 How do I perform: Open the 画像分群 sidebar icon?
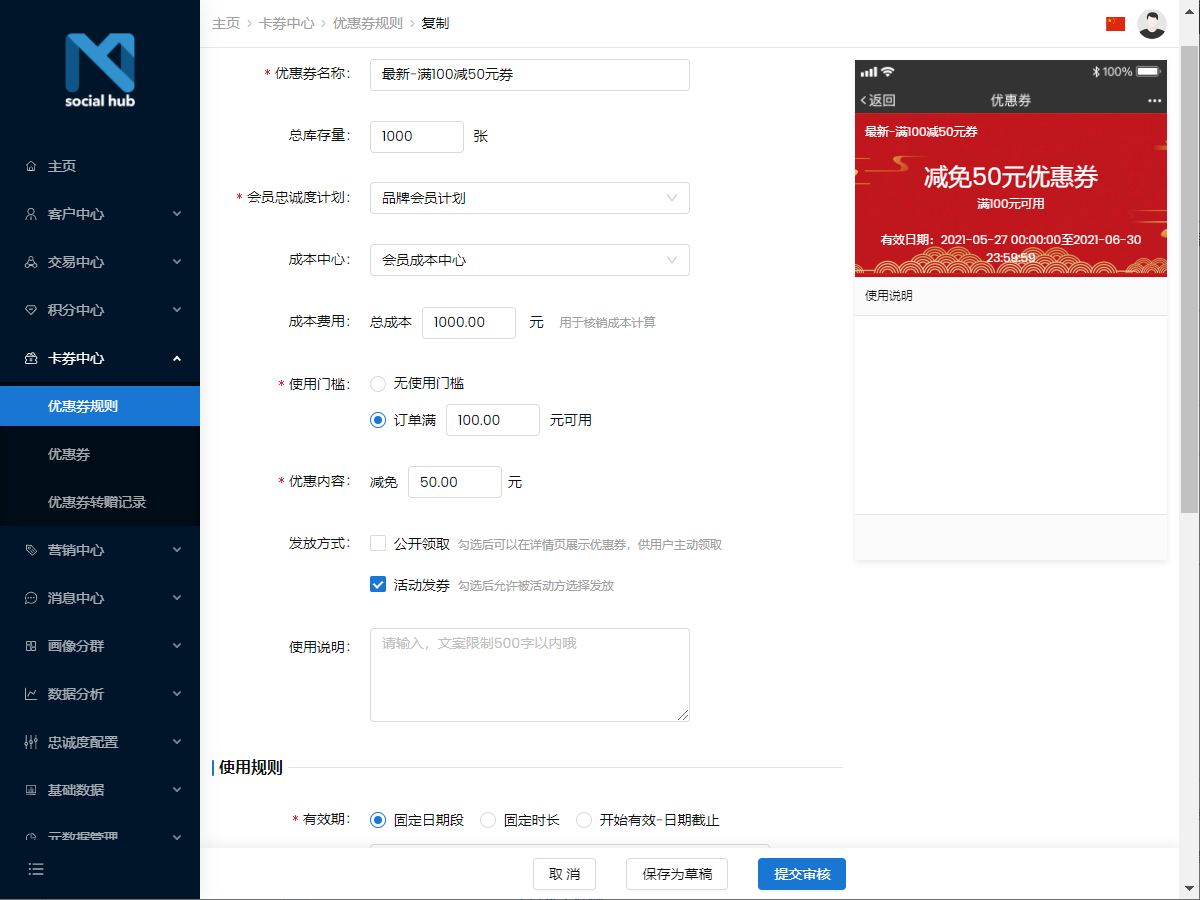coord(36,645)
